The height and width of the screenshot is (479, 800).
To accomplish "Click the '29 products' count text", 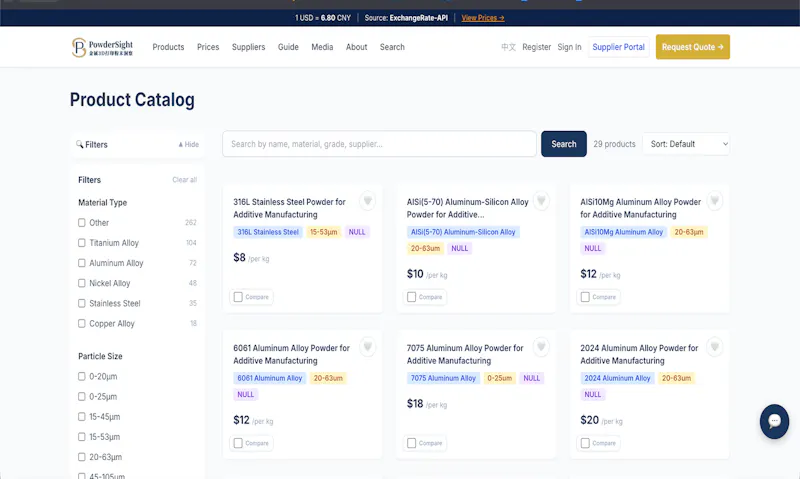I will click(x=614, y=144).
